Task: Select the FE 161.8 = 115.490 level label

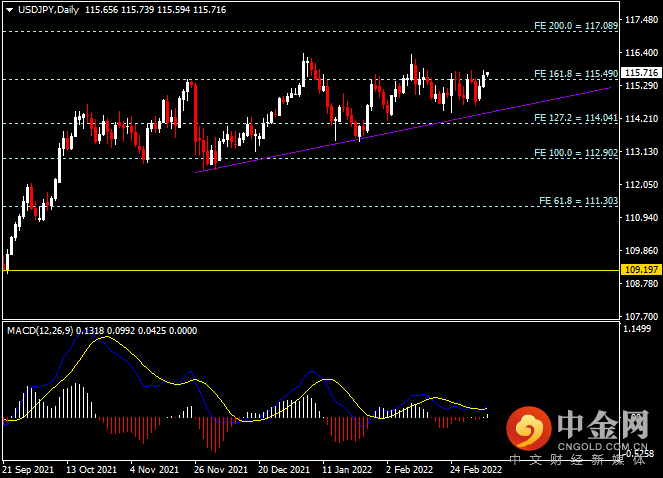Action: [575, 74]
